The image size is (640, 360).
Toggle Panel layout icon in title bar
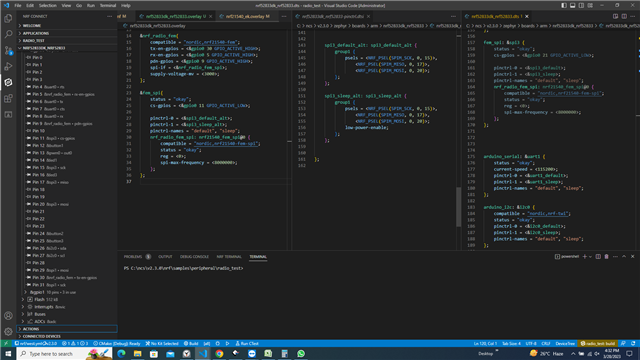pos(573,5)
